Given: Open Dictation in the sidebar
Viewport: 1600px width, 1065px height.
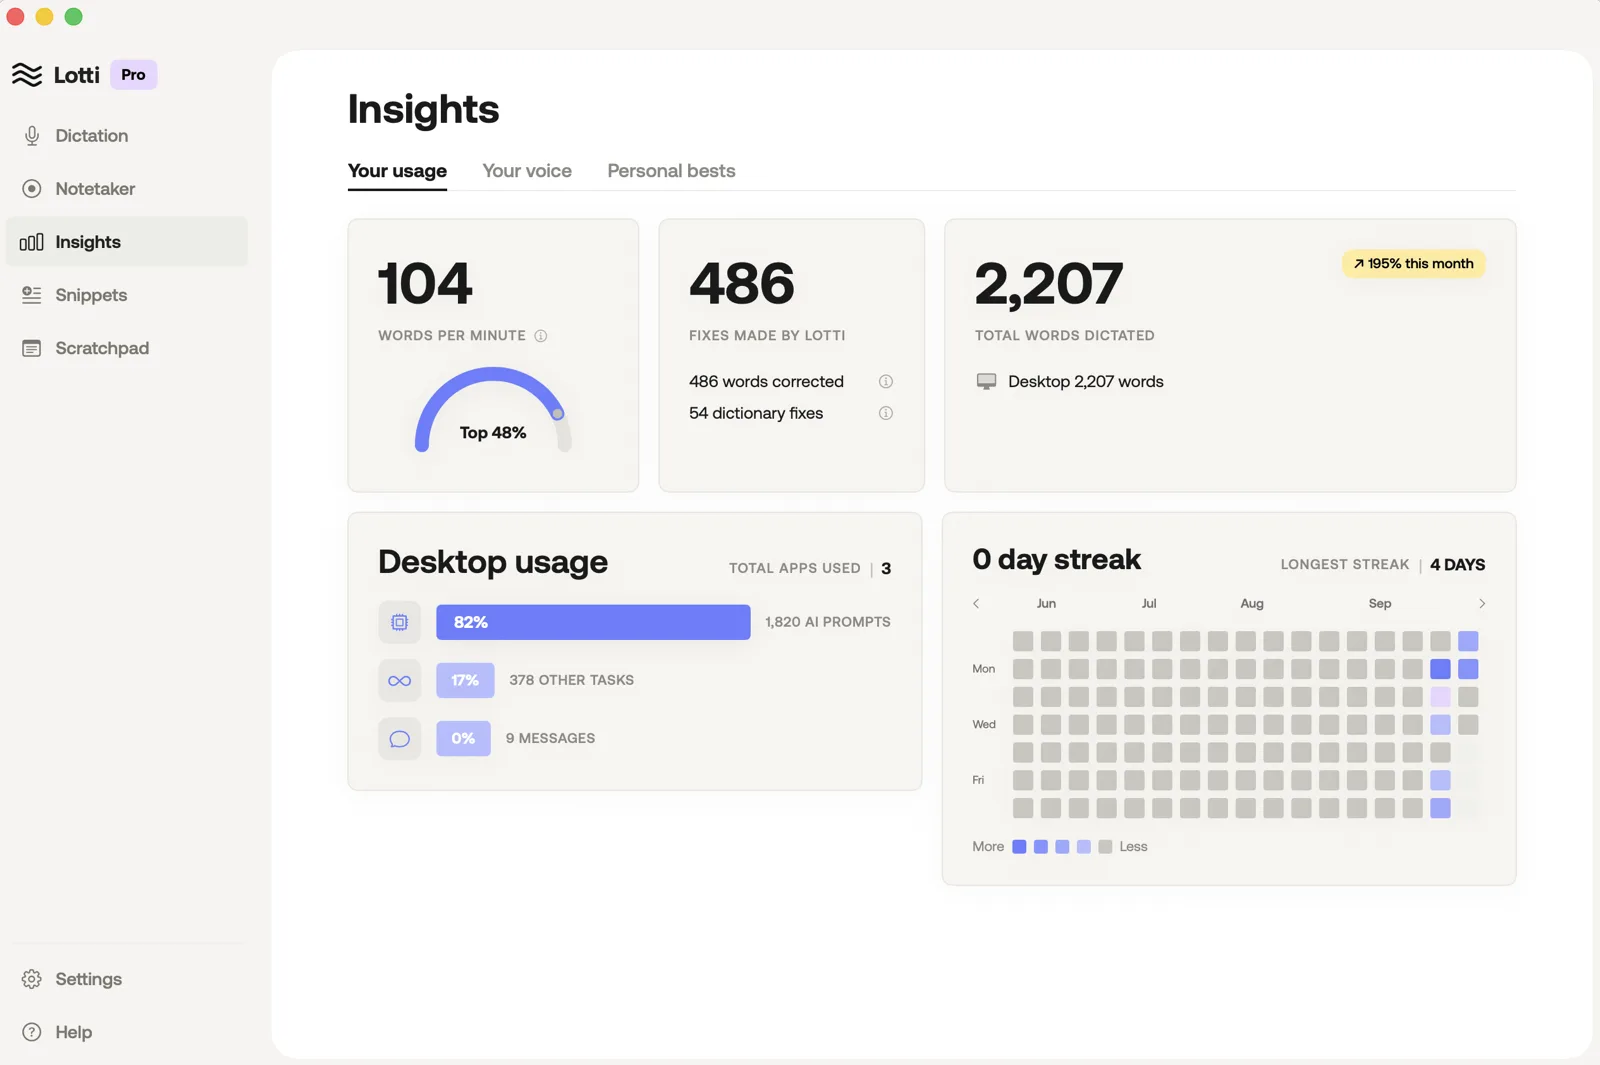Looking at the screenshot, I should 127,136.
